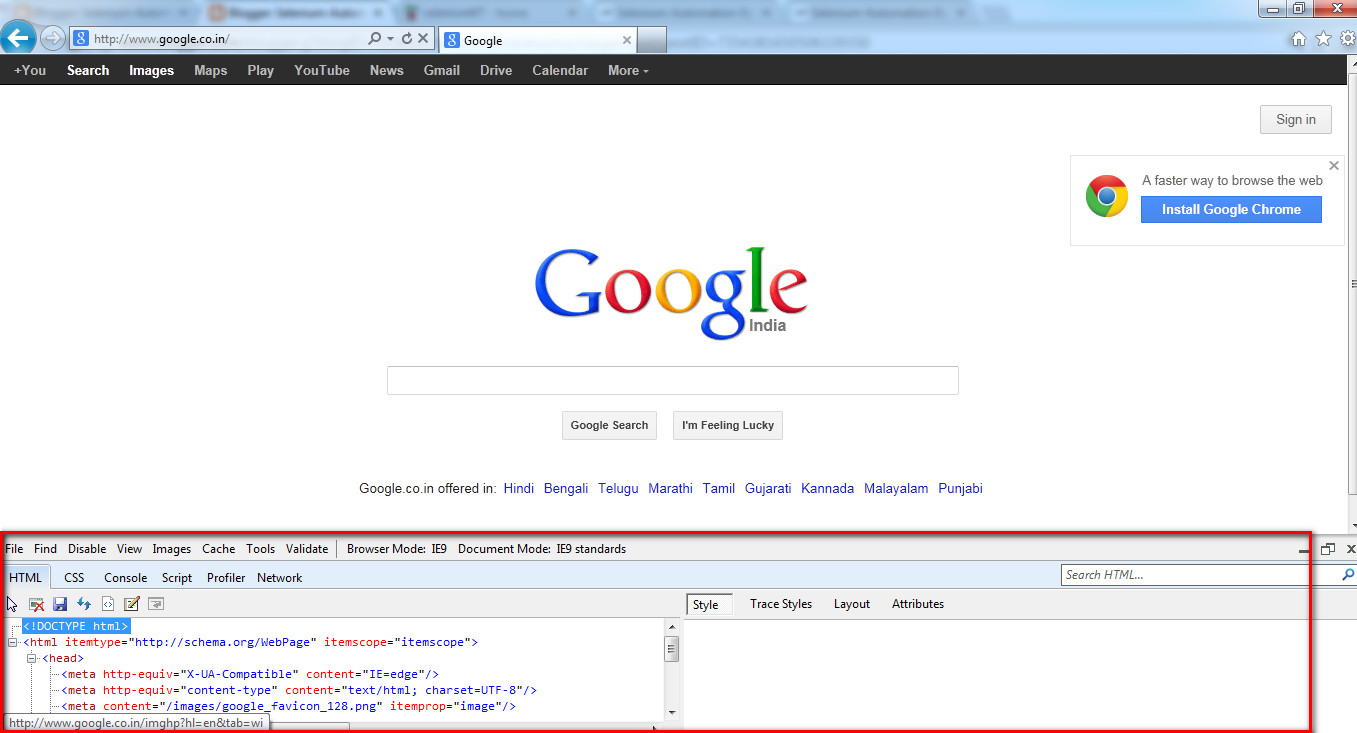Image resolution: width=1357 pixels, height=733 pixels.
Task: Click the browser Forward arrow button
Action: tap(51, 39)
